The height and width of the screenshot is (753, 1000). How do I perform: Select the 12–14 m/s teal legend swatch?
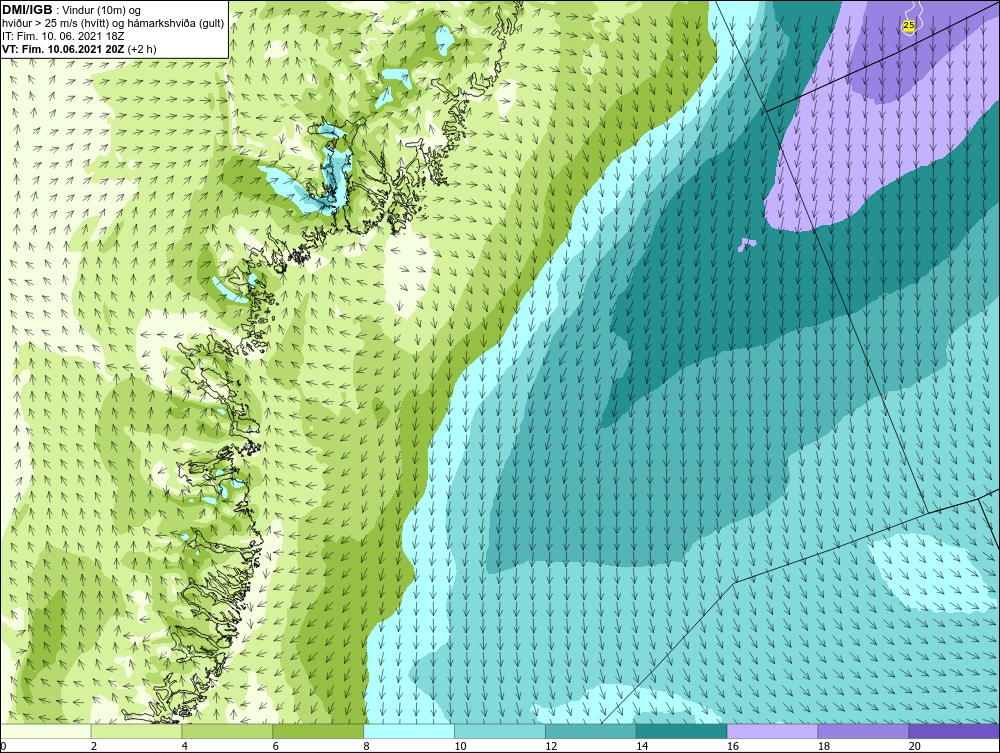point(591,731)
